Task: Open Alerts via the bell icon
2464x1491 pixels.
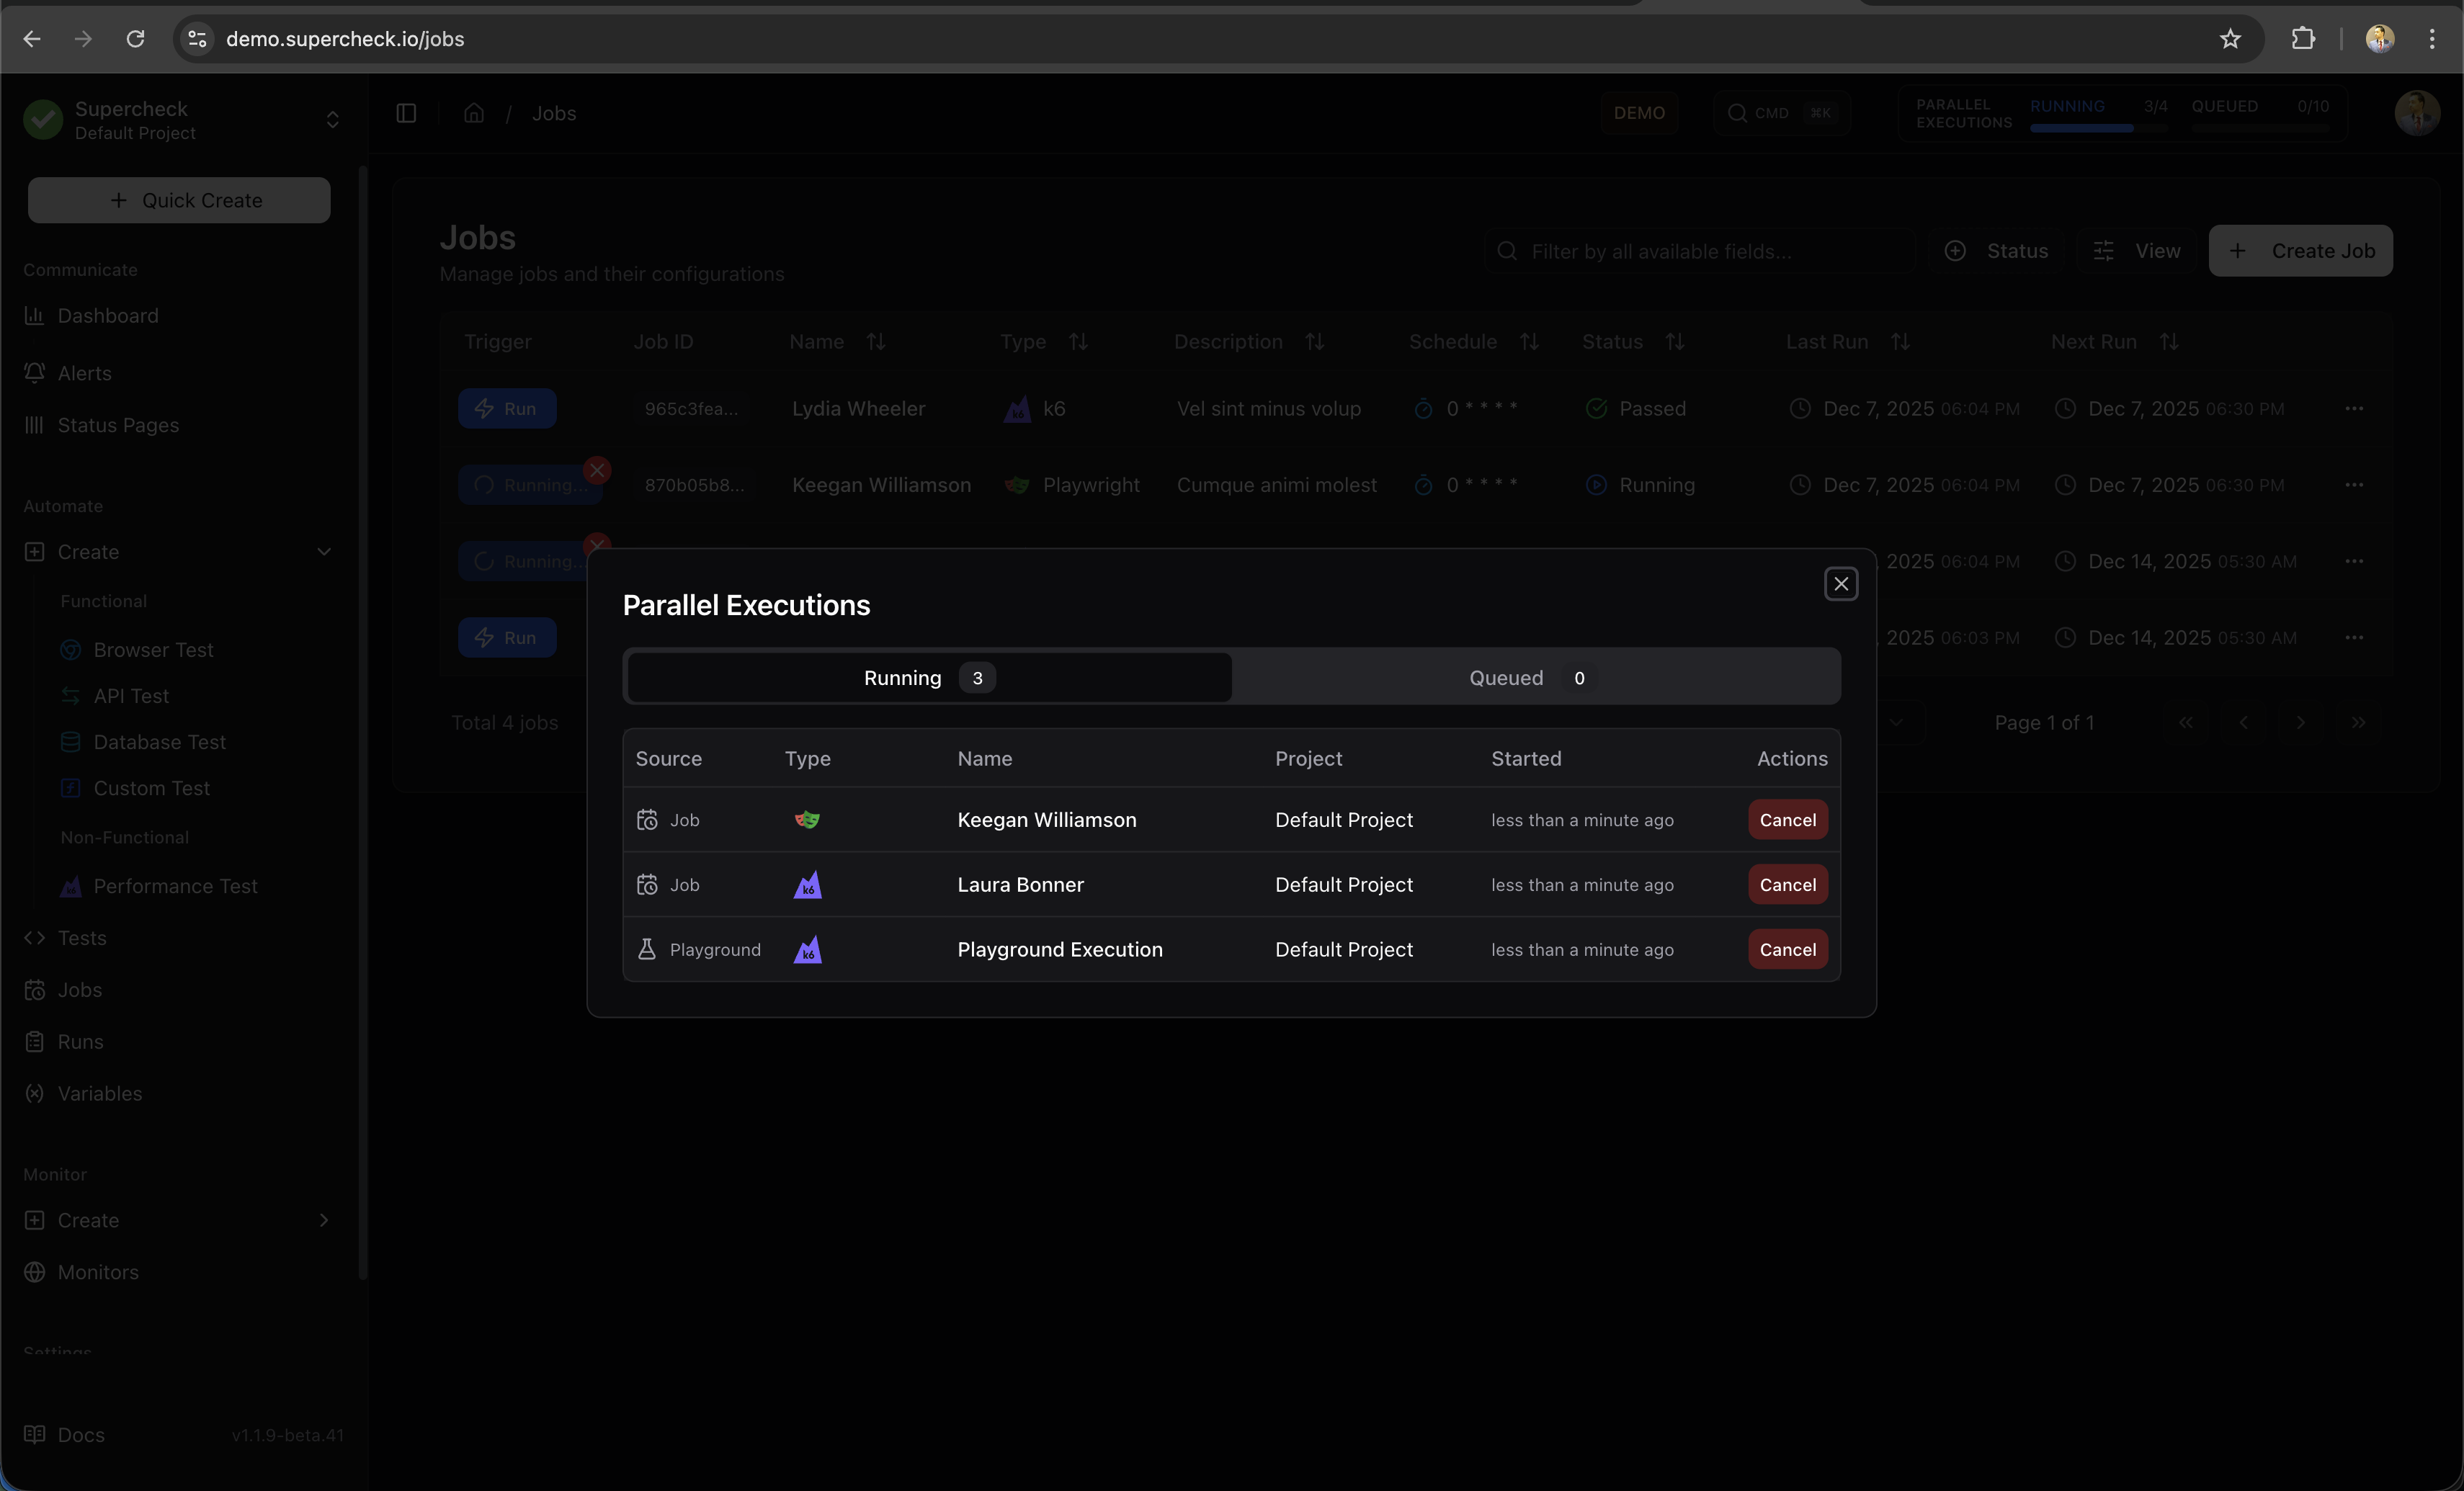Action: [34, 373]
